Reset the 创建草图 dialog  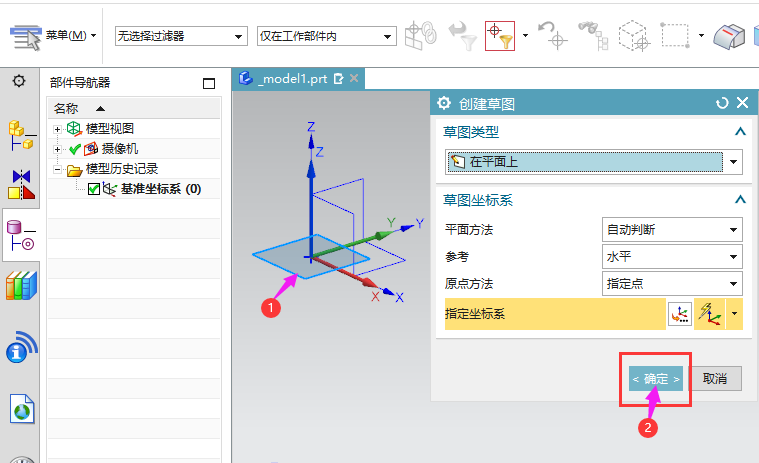[722, 103]
